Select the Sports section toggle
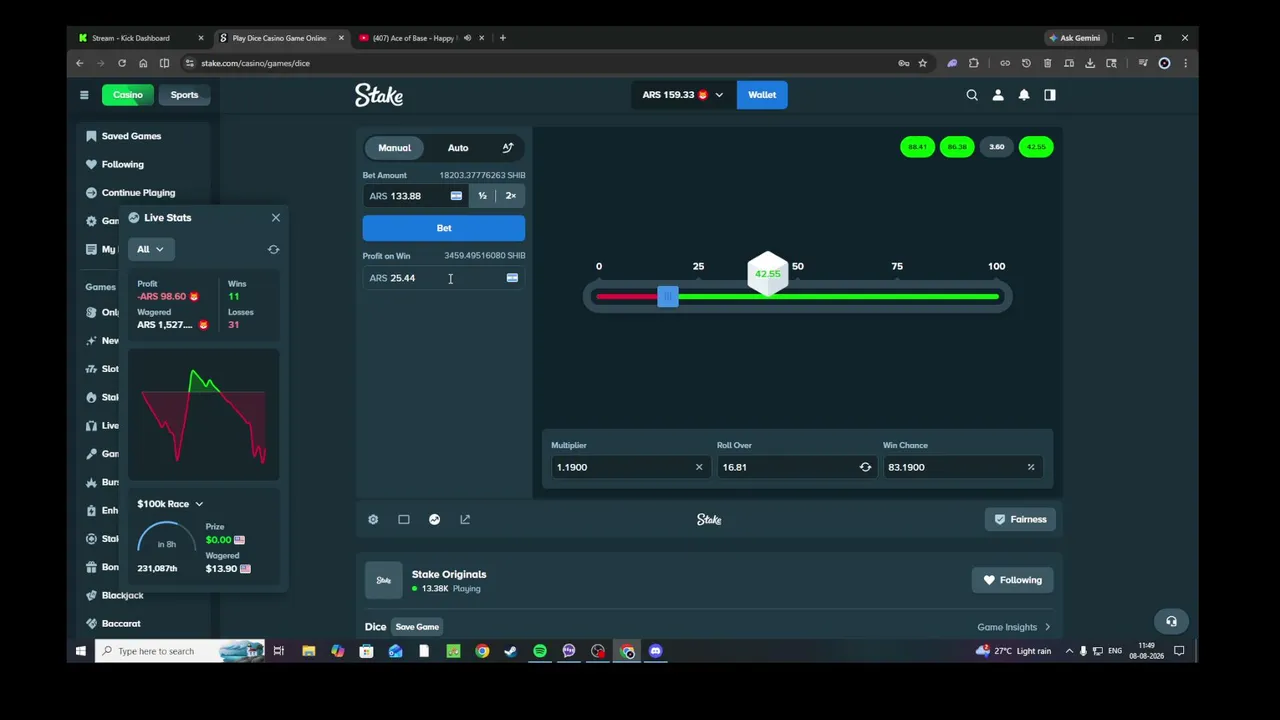This screenshot has height=720, width=1280. tap(184, 95)
